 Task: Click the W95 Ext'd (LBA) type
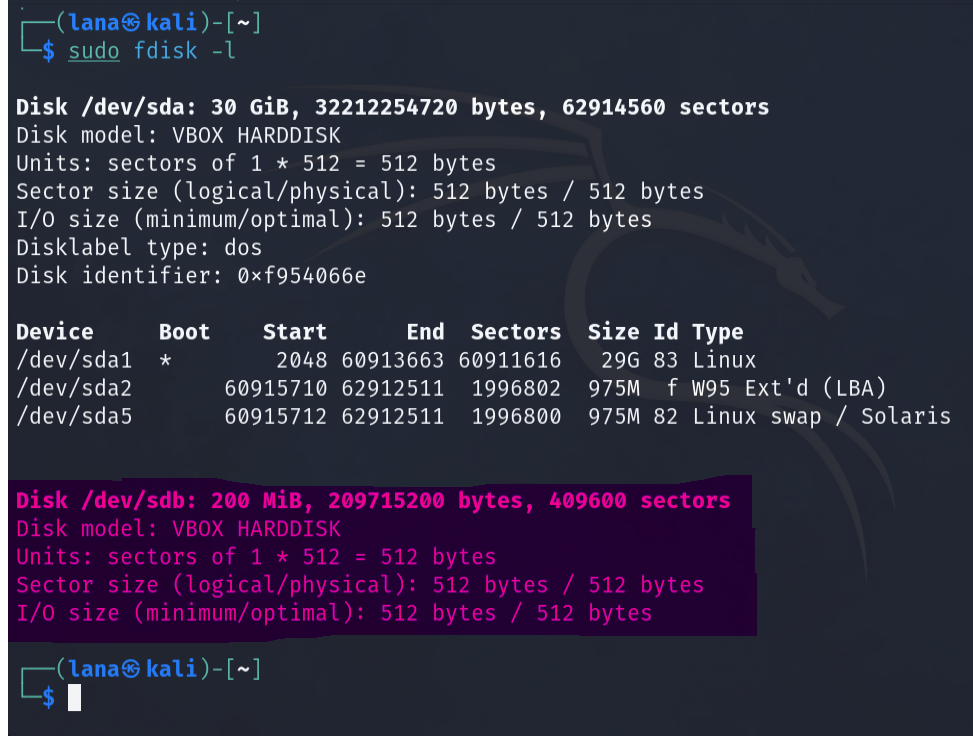coord(789,388)
